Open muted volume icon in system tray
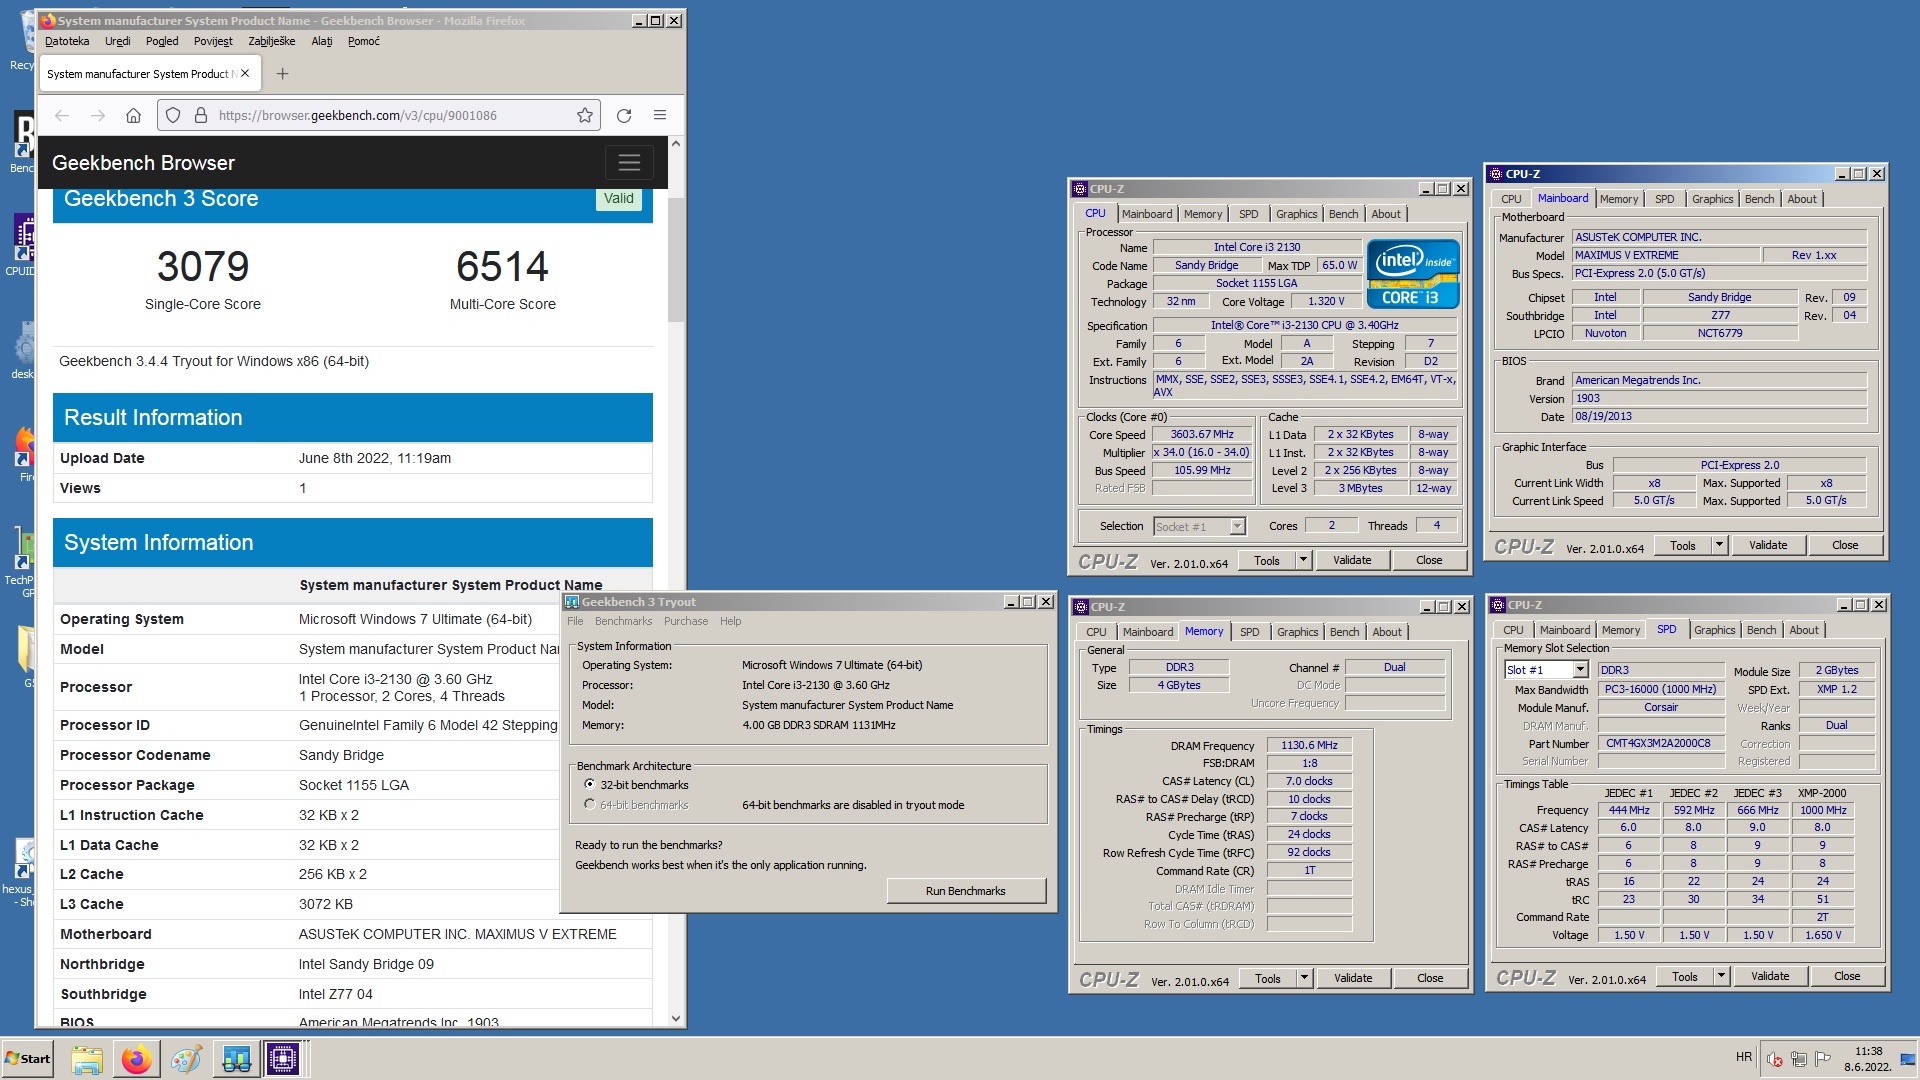Screen dimensions: 1920x1080 point(1775,1059)
